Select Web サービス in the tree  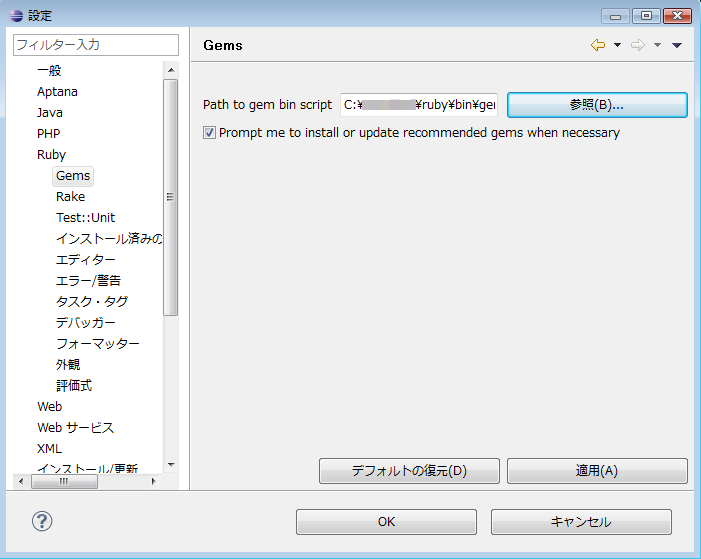point(76,428)
